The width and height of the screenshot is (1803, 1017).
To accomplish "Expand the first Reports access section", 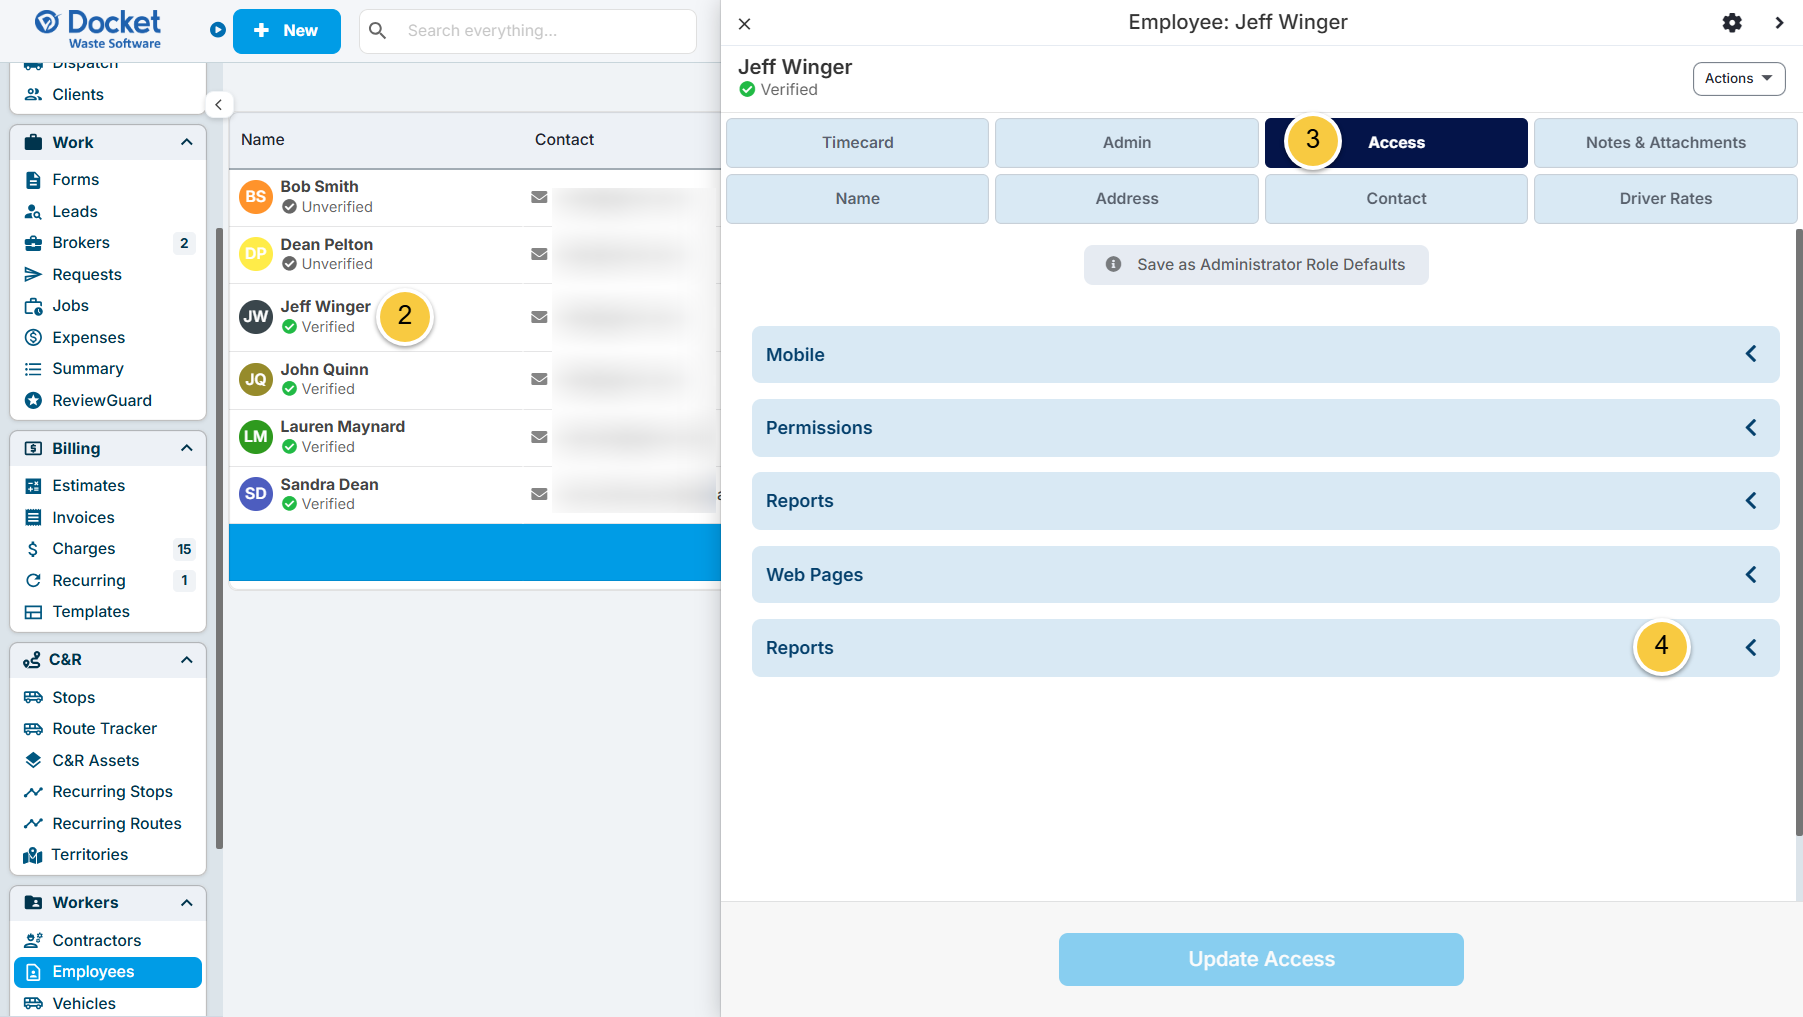I will click(x=1265, y=501).
